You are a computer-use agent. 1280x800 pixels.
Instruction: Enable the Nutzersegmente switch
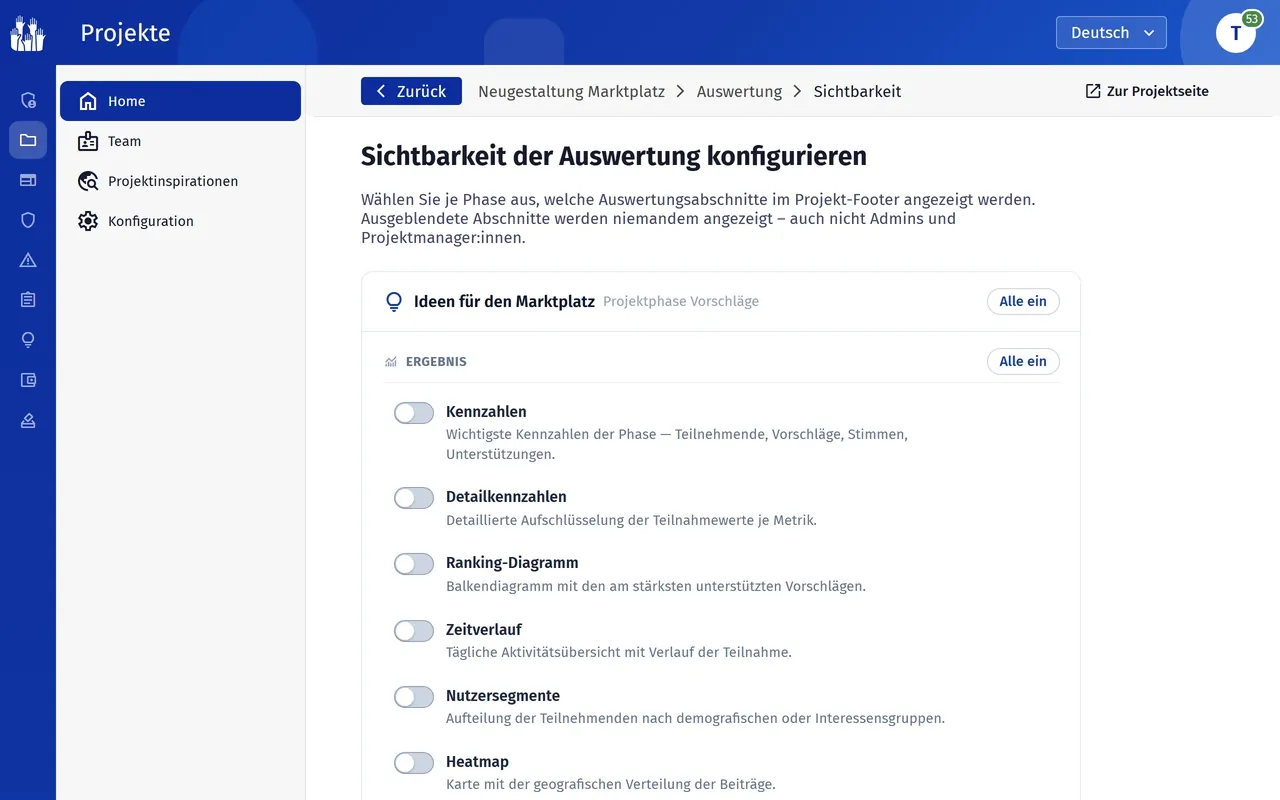point(414,697)
